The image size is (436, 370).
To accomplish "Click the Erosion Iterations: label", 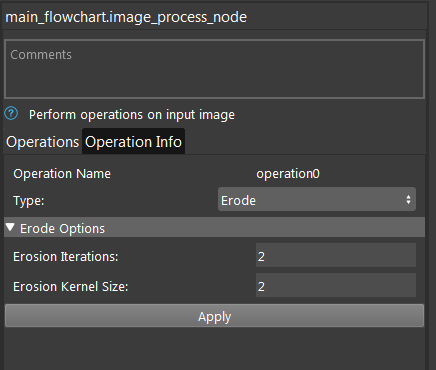I will click(66, 257).
